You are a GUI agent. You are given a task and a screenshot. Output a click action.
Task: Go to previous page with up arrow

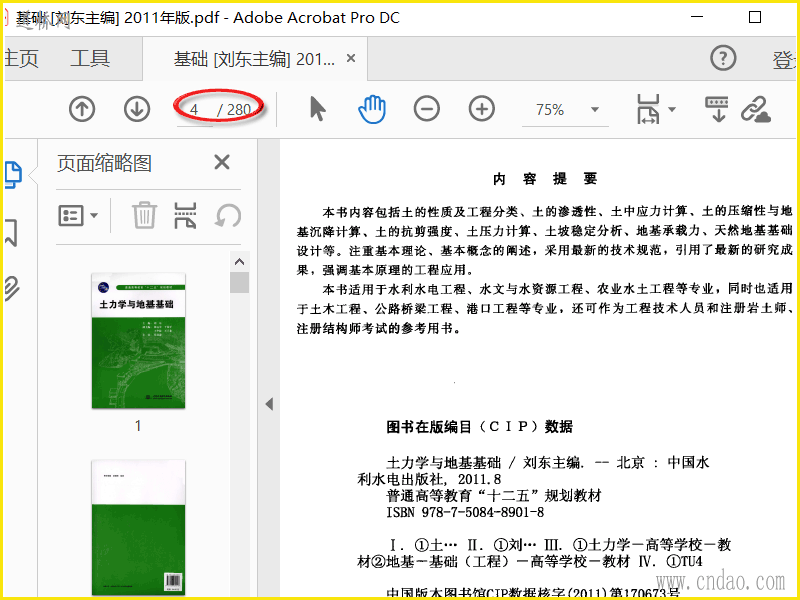point(82,109)
